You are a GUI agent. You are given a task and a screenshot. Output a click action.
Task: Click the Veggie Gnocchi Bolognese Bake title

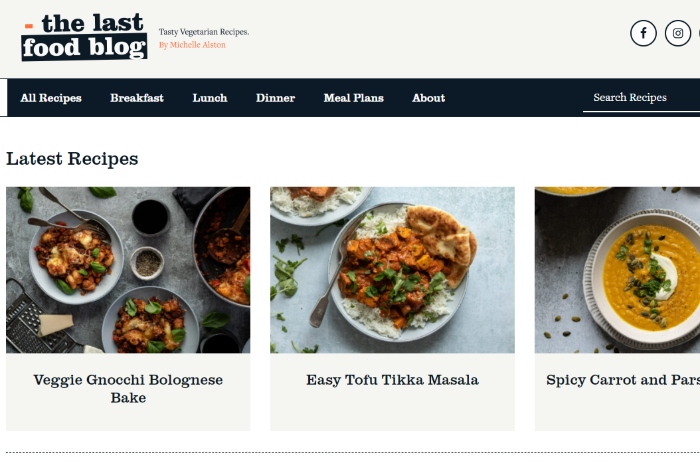[128, 389]
